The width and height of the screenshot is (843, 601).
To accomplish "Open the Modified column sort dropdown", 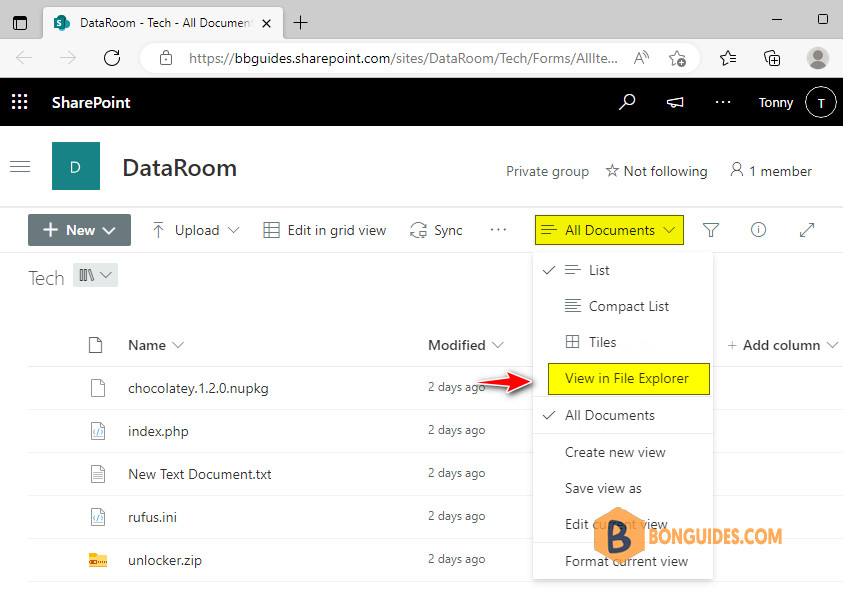I will coord(498,345).
